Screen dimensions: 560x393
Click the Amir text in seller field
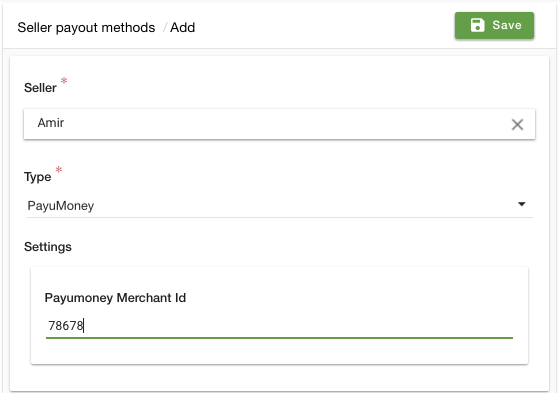pos(51,123)
